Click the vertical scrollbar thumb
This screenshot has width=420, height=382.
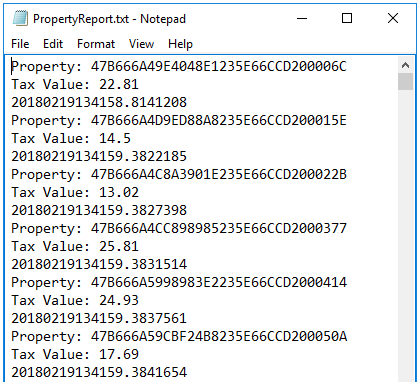pos(405,81)
